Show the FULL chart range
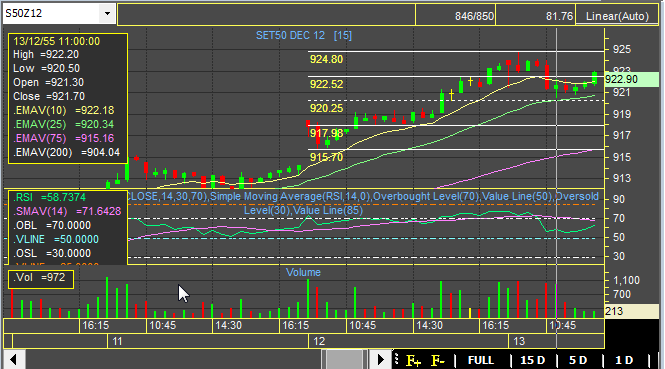The height and width of the screenshot is (369, 665). point(481,360)
